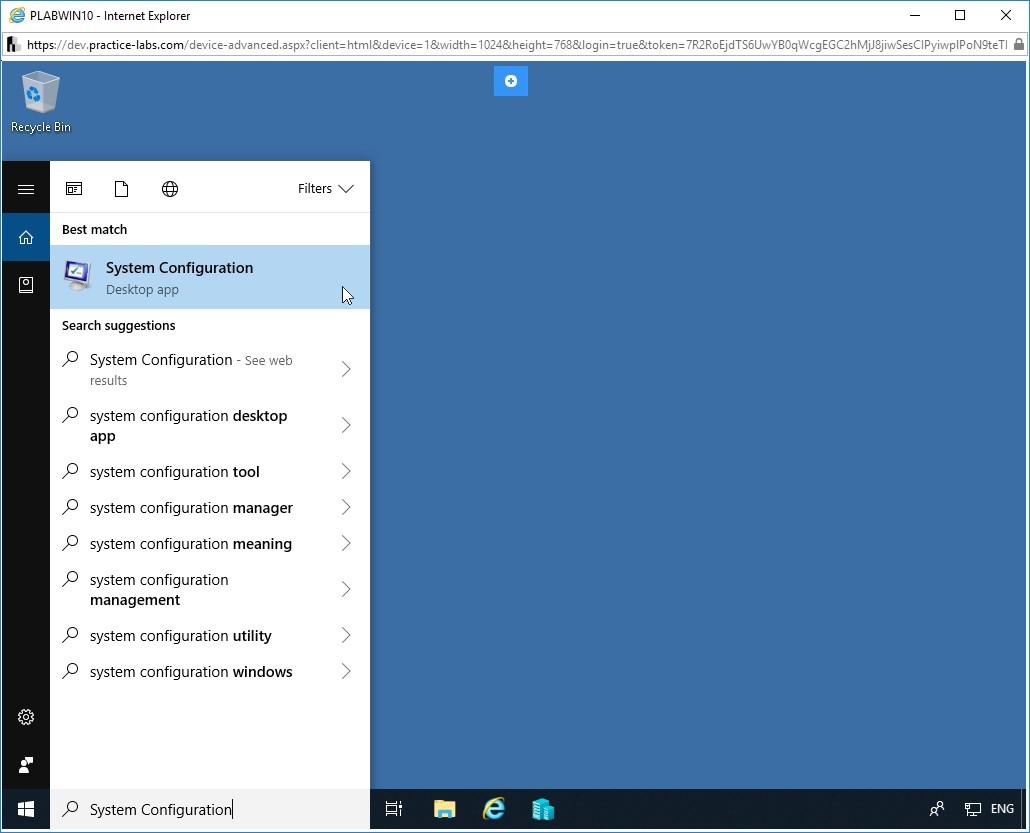The height and width of the screenshot is (833, 1030).
Task: Launch Internet Explorer from the taskbar
Action: coord(494,809)
